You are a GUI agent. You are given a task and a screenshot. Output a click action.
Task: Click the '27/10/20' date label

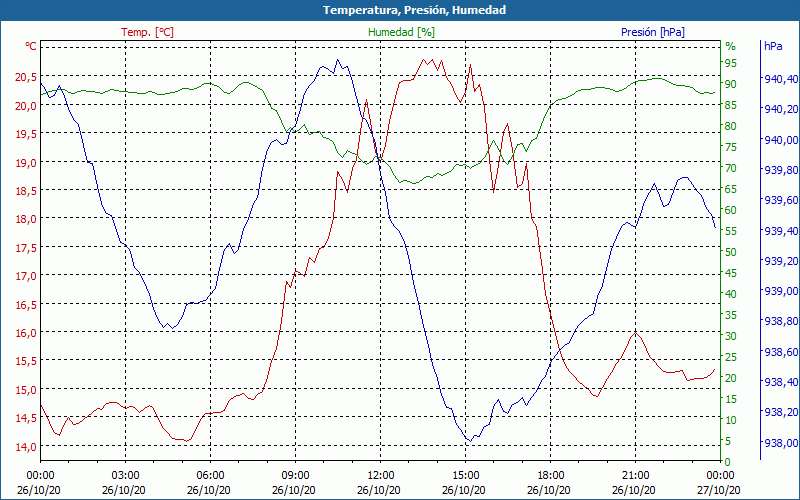click(718, 490)
